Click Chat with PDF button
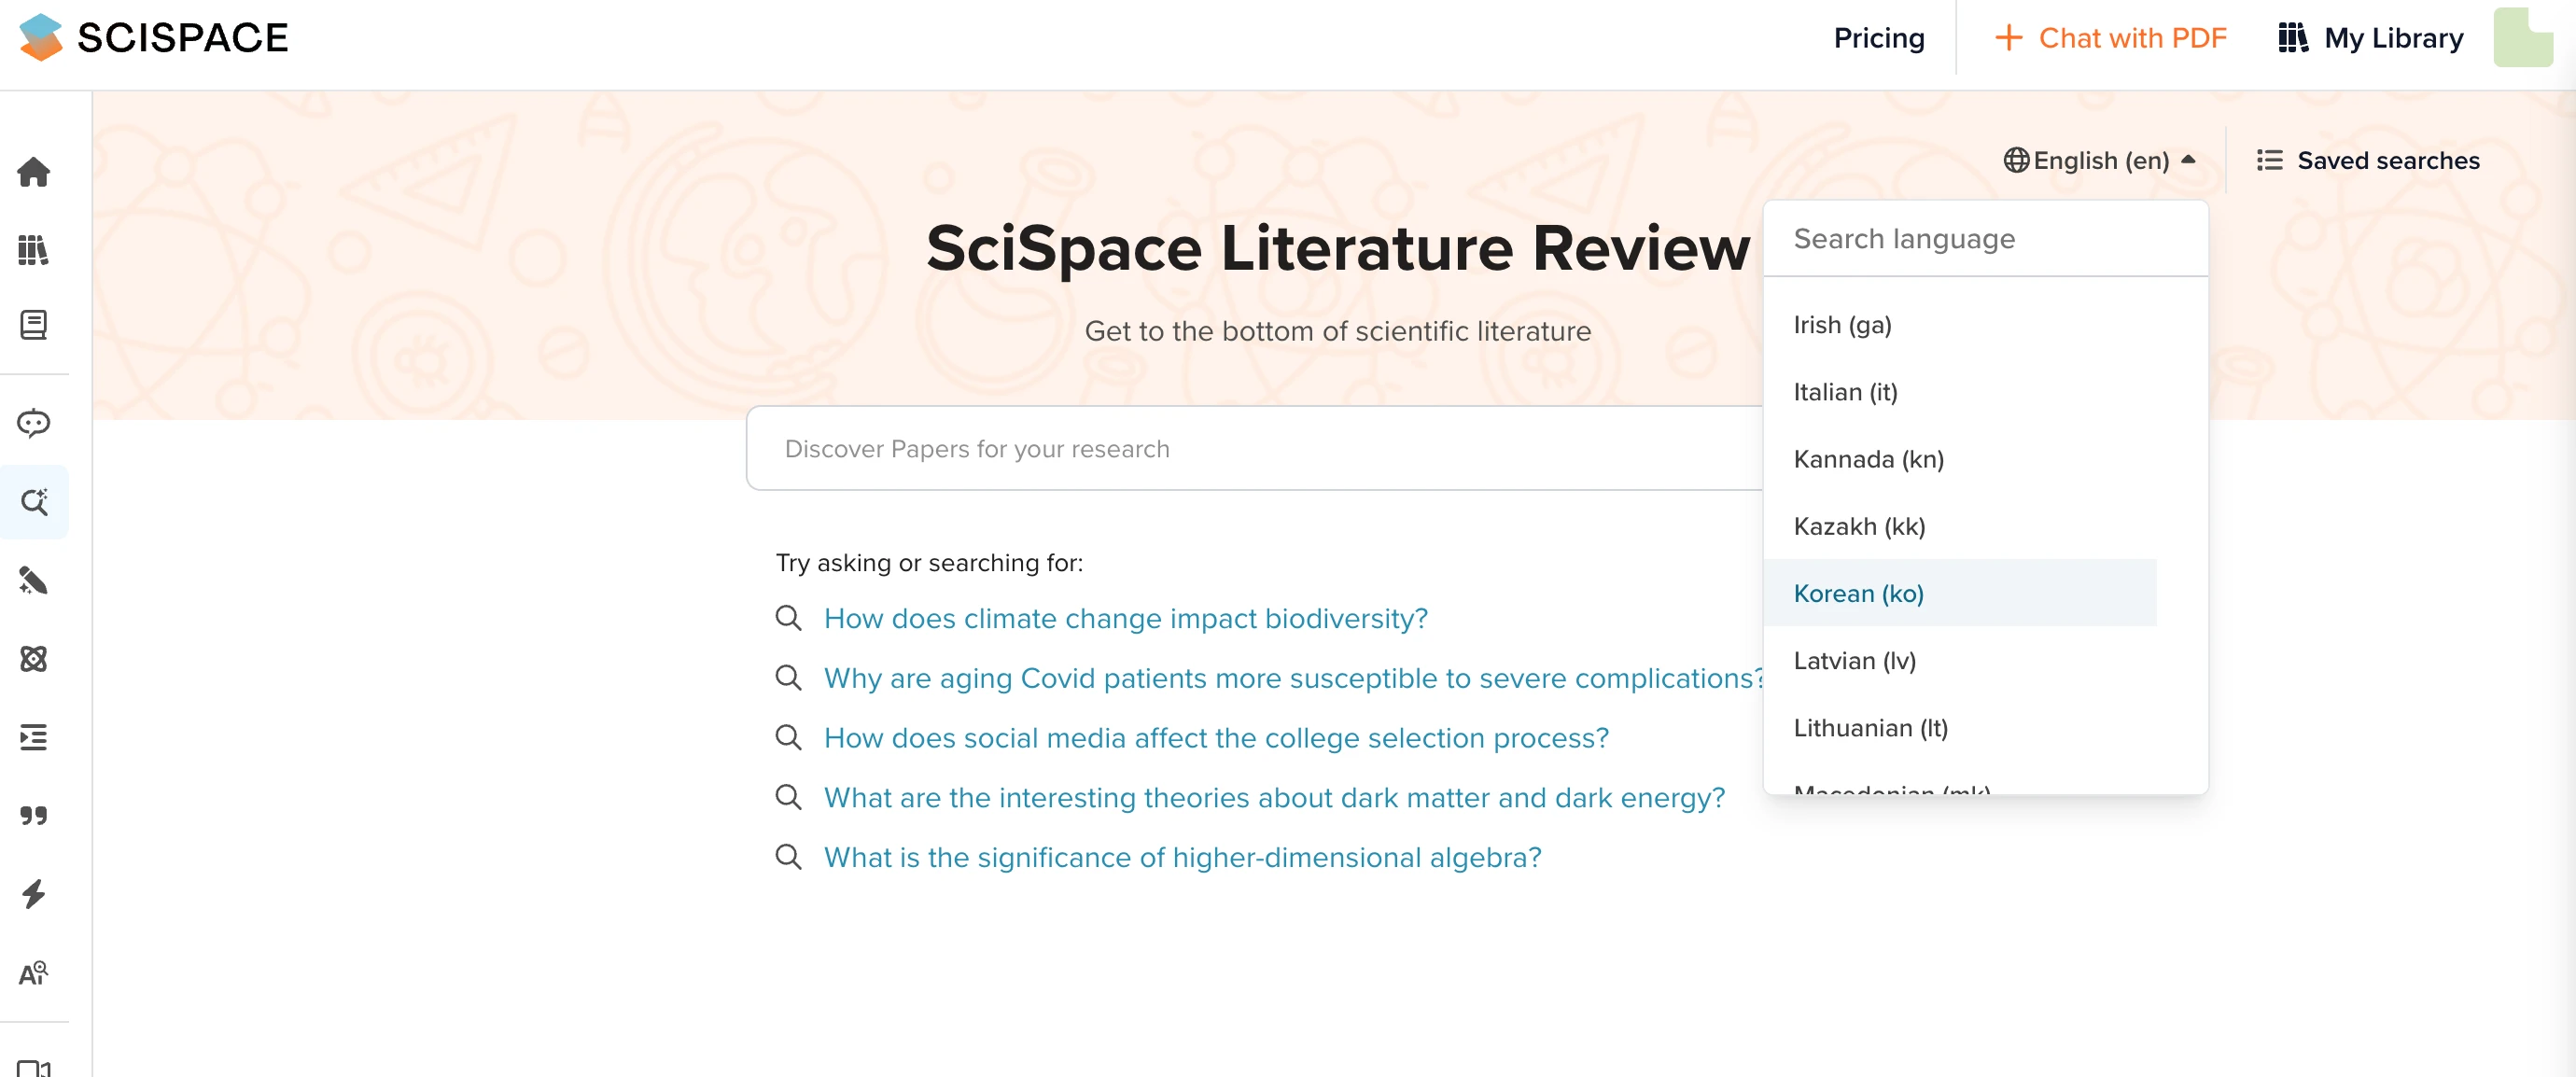 tap(2111, 38)
